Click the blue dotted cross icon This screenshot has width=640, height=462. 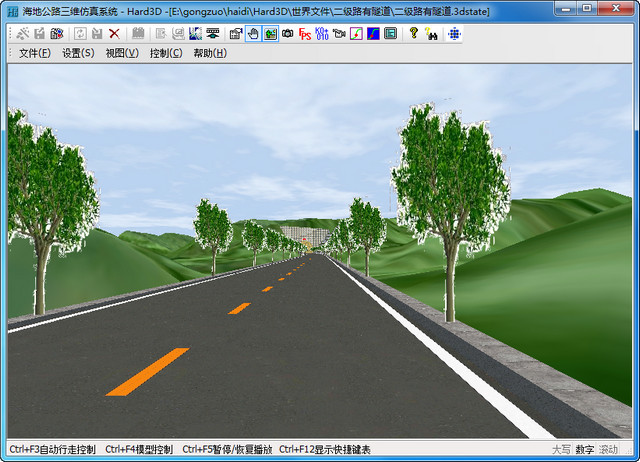pyautogui.click(x=455, y=33)
